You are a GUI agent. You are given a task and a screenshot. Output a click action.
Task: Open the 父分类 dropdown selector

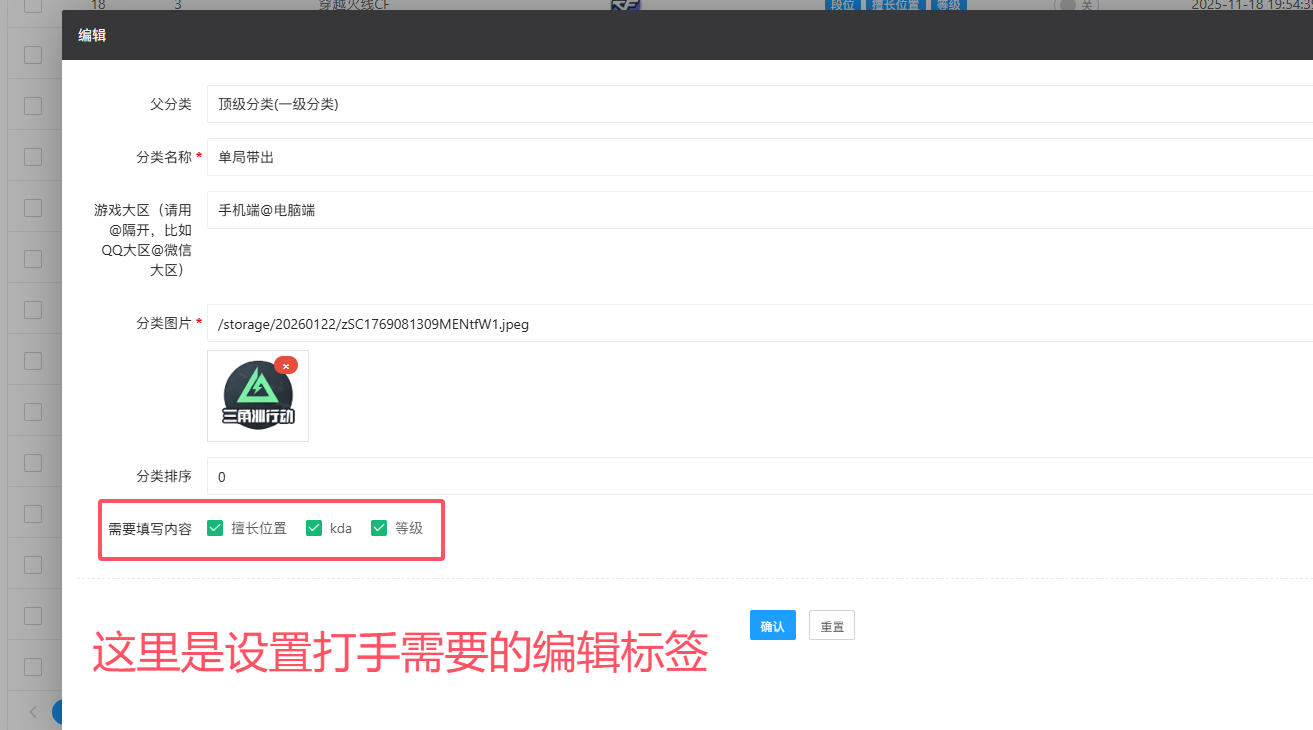pyautogui.click(x=760, y=104)
